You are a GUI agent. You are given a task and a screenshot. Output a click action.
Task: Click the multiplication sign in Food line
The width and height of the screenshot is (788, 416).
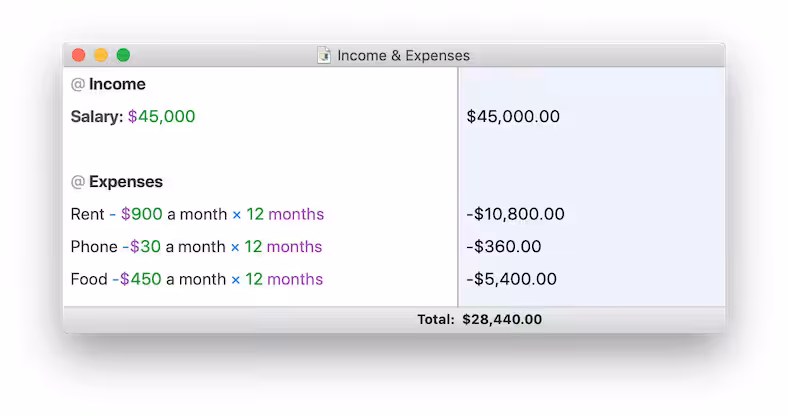pyautogui.click(x=235, y=279)
